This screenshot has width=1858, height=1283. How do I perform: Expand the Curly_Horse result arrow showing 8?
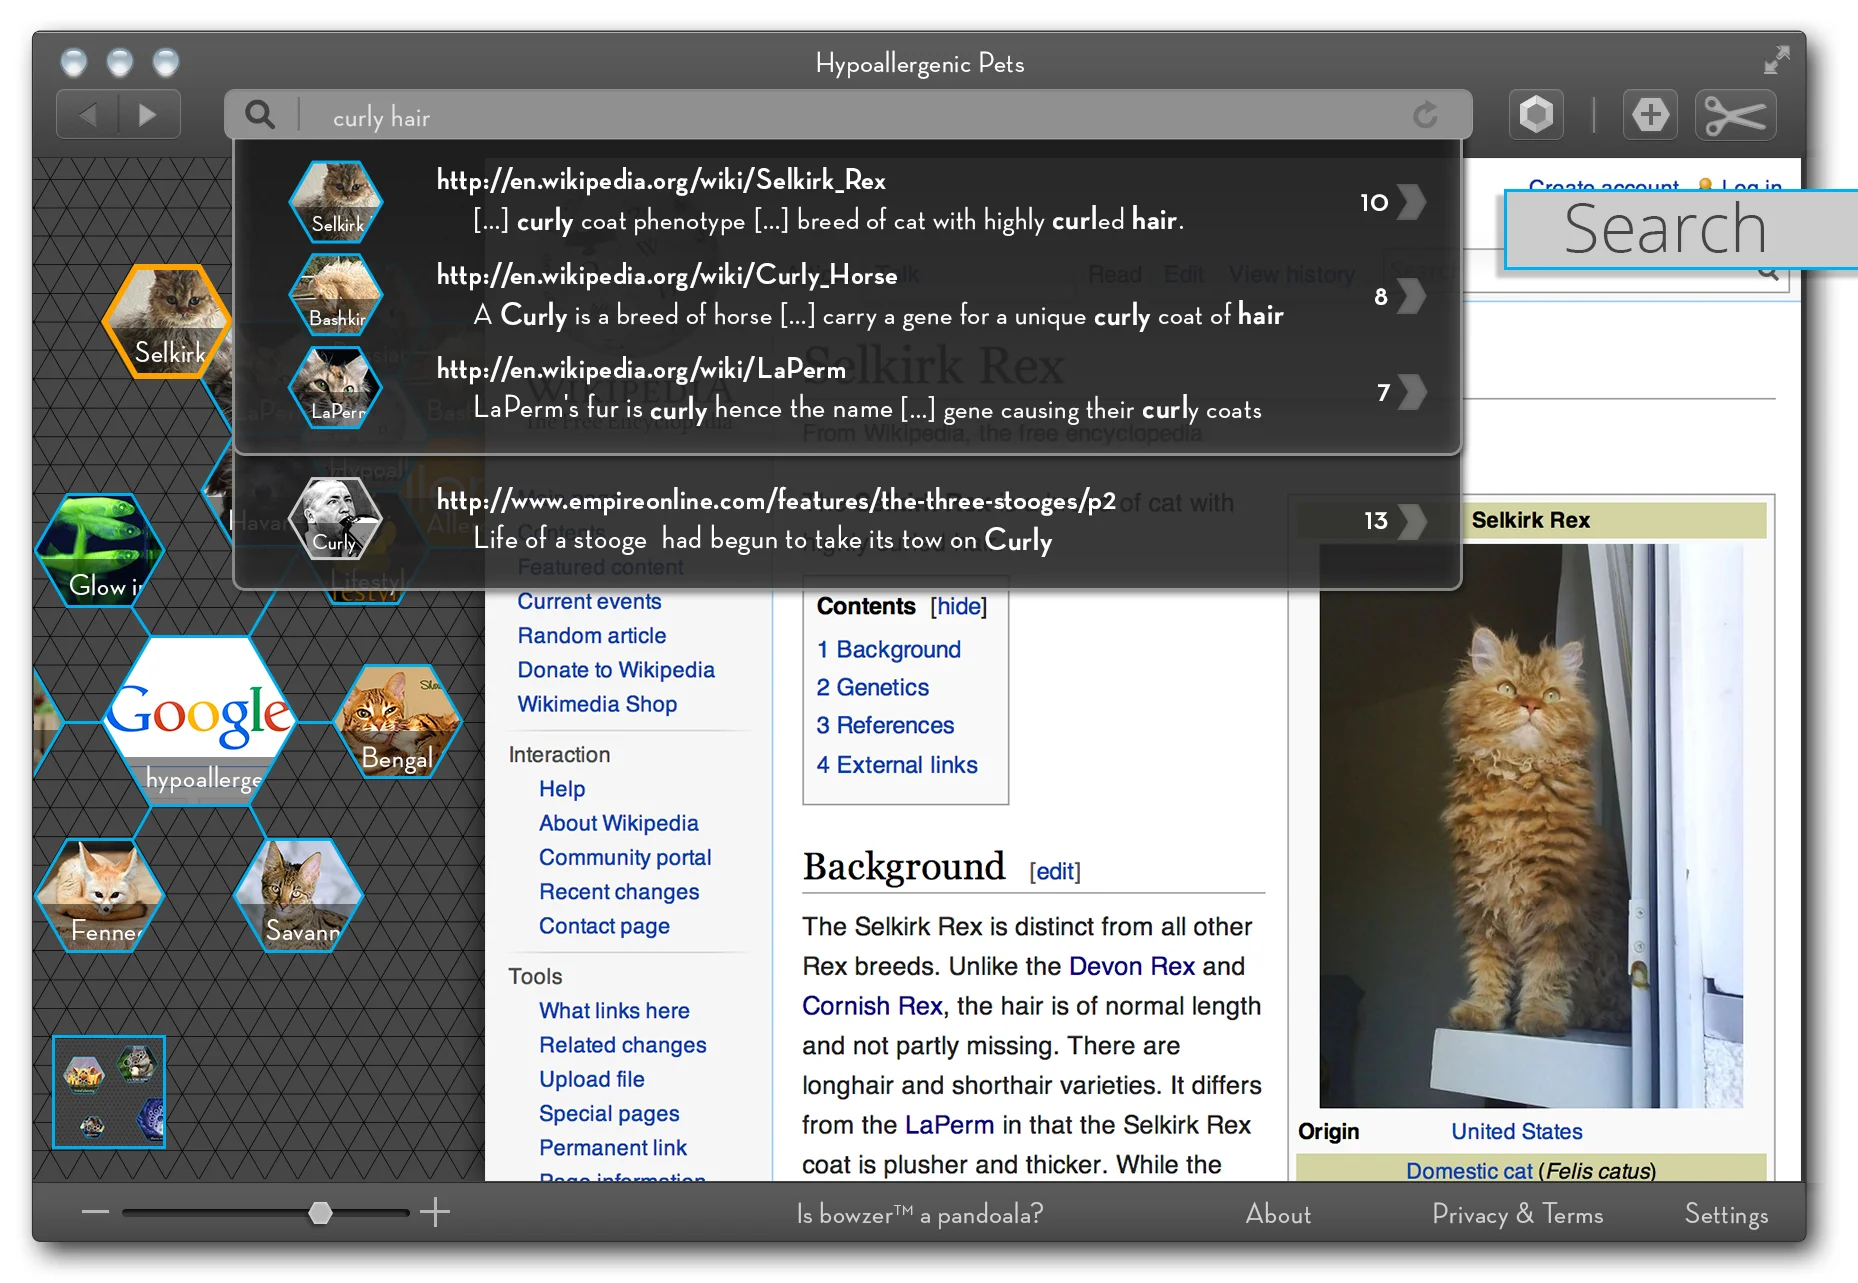coord(1411,296)
